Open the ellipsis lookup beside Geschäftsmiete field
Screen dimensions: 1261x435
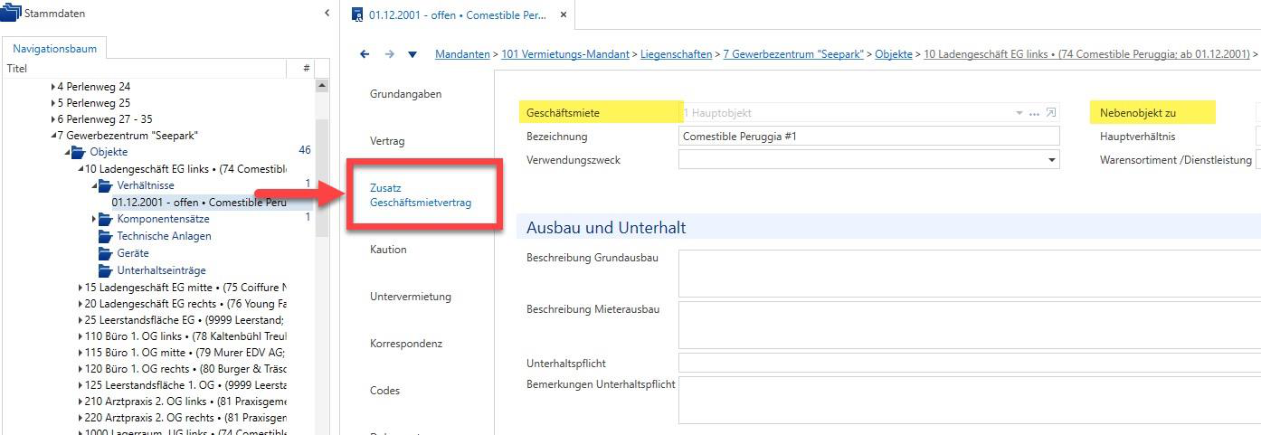[x=1034, y=113]
